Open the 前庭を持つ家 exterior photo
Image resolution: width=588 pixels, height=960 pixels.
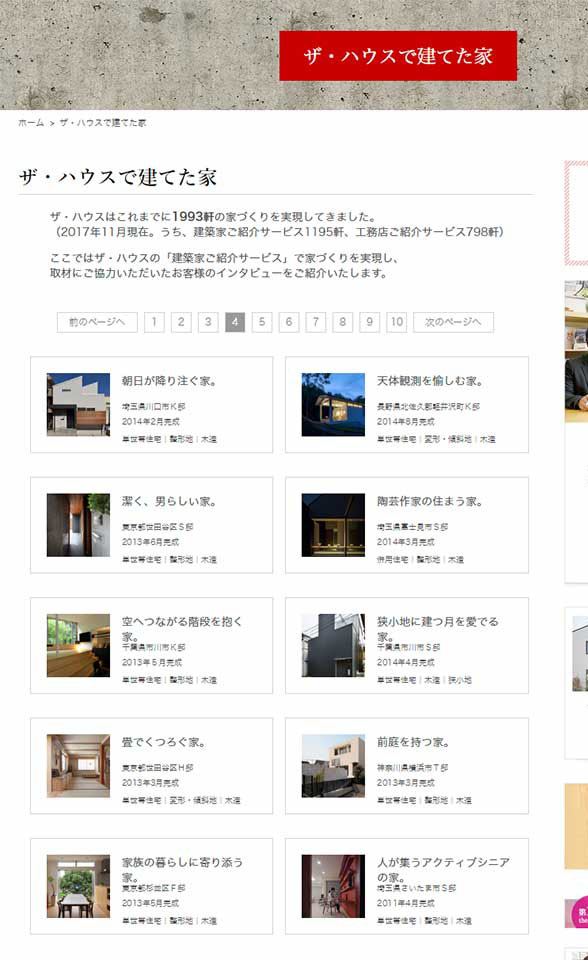point(333,766)
